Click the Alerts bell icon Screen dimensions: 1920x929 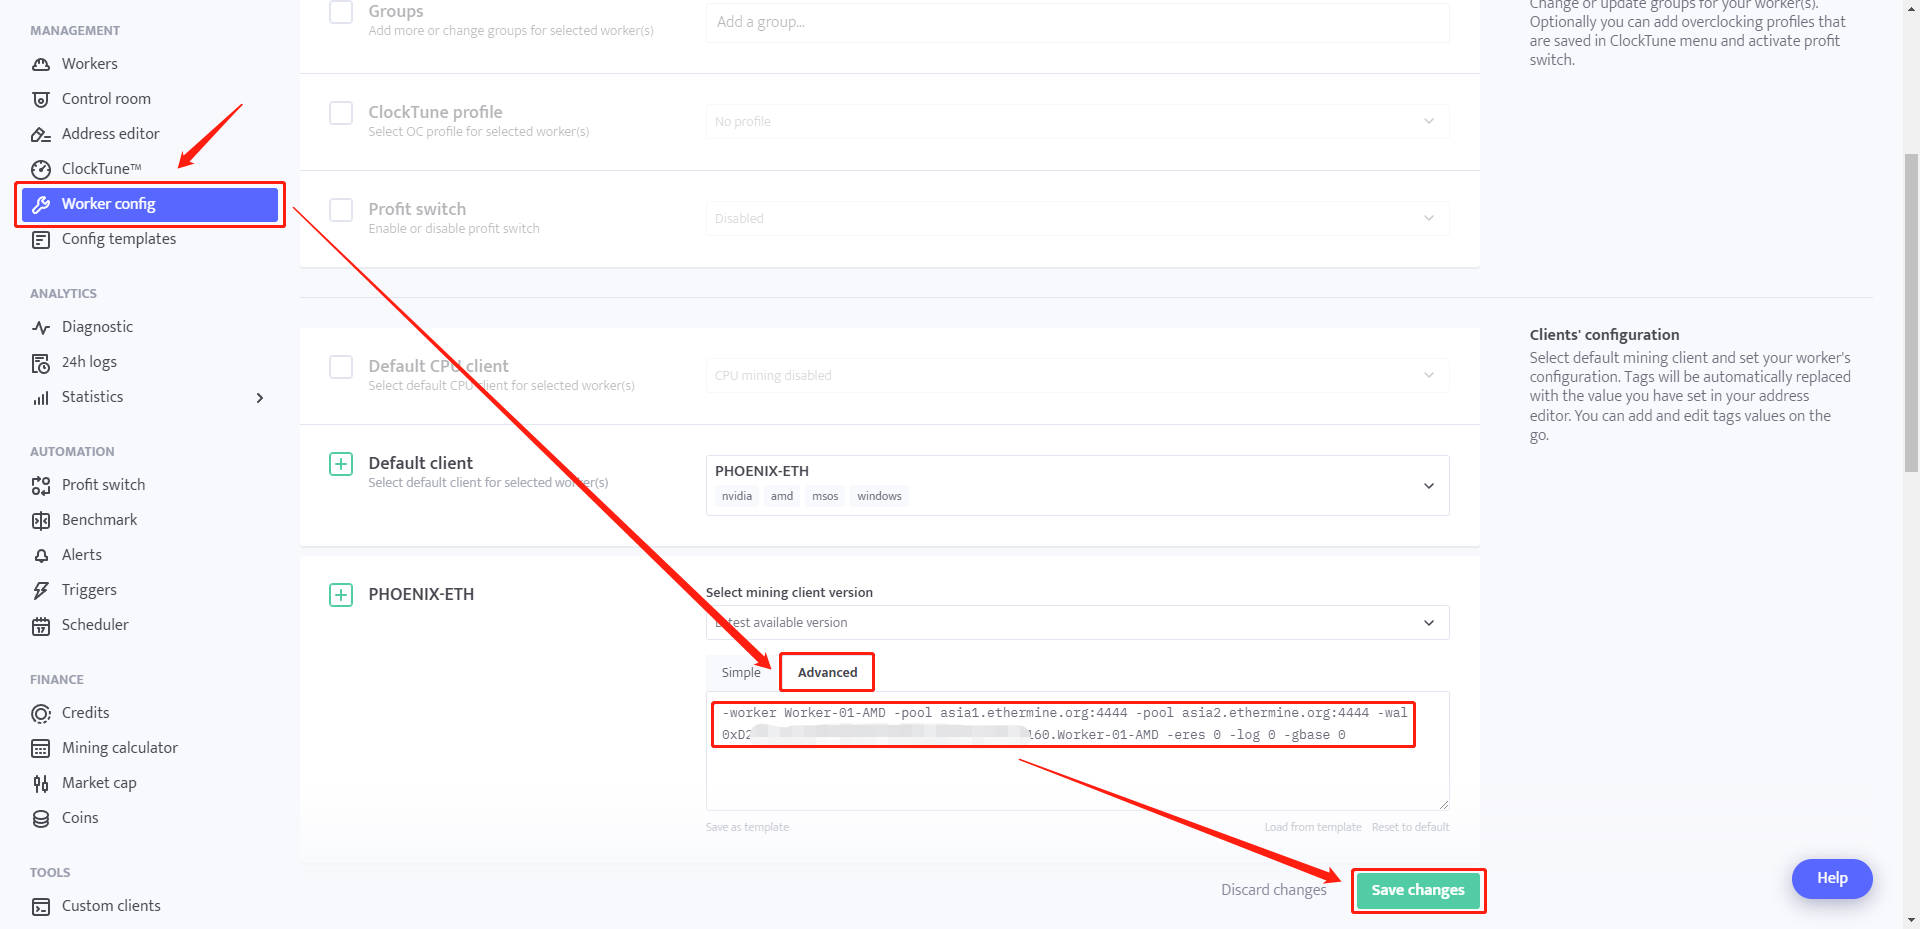41,555
